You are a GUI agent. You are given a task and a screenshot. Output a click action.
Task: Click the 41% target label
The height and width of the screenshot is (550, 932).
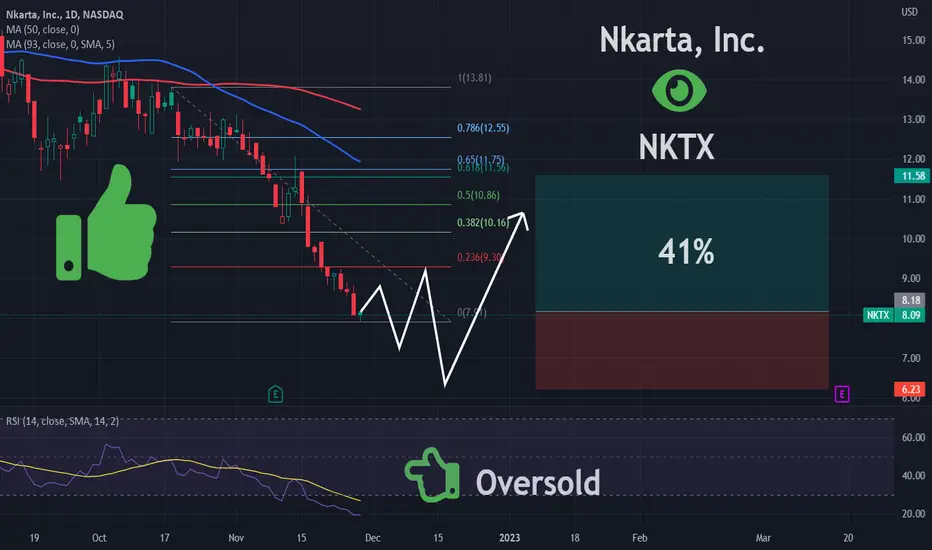point(686,252)
